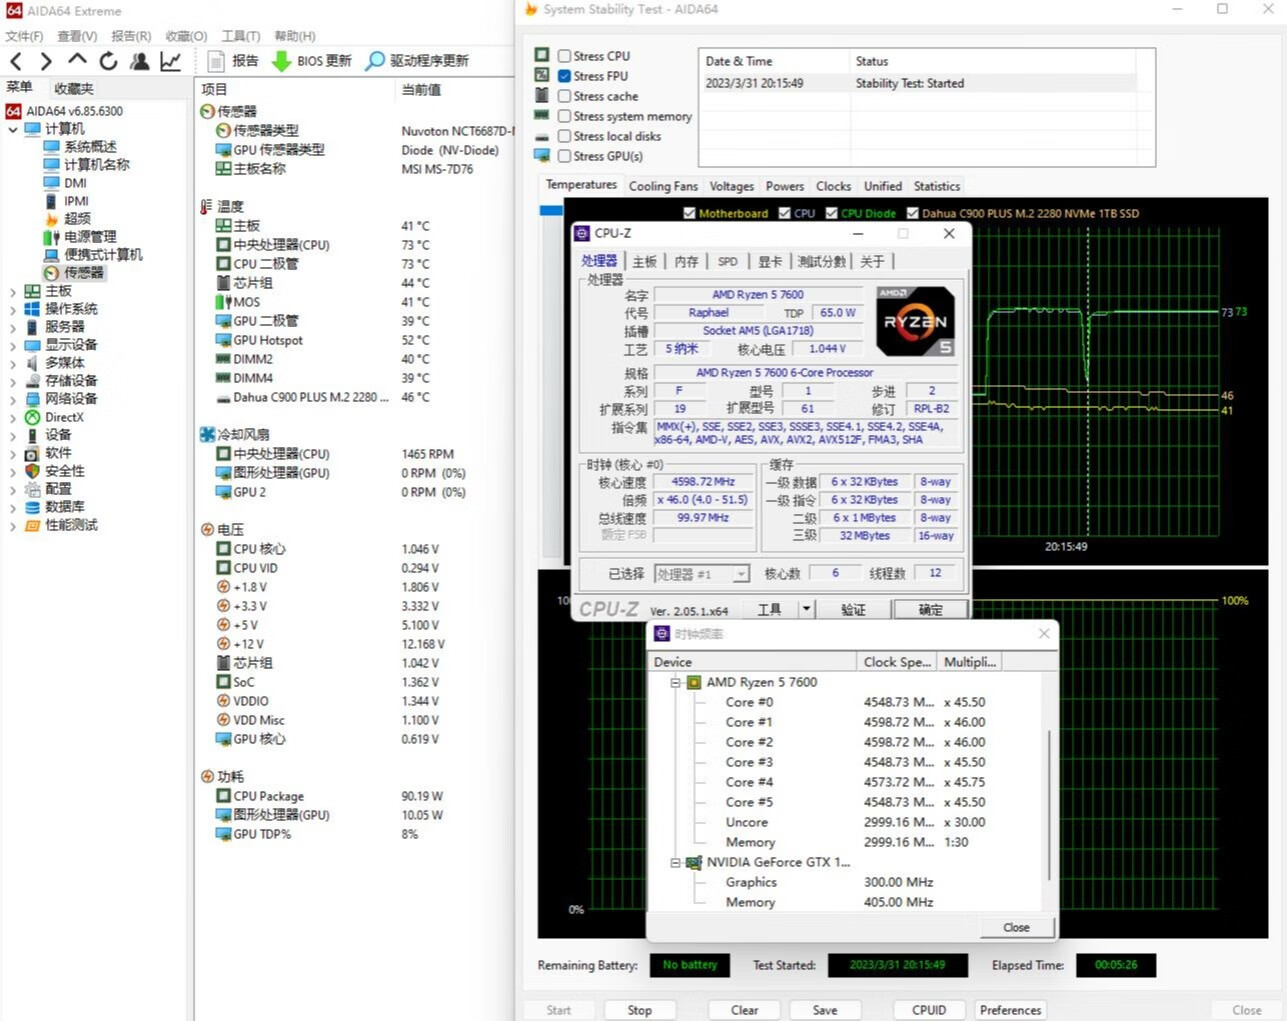
Task: Click the 验证 validate button in CPU-Z
Action: point(853,609)
